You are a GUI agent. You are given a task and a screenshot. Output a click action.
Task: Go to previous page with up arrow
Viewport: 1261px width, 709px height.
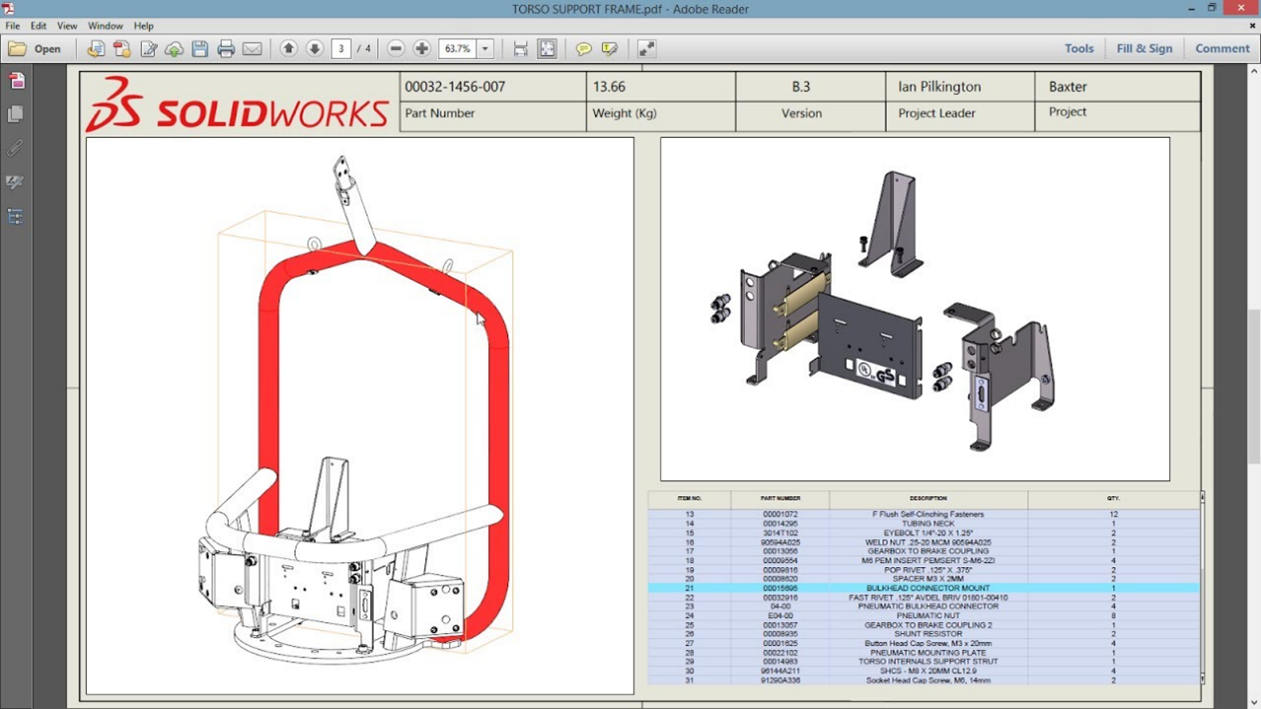pos(289,49)
